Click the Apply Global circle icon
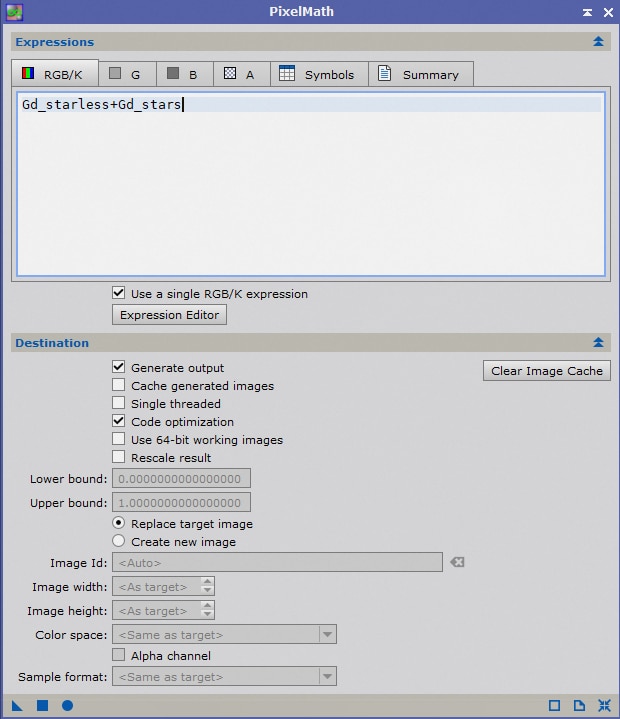 (67, 705)
